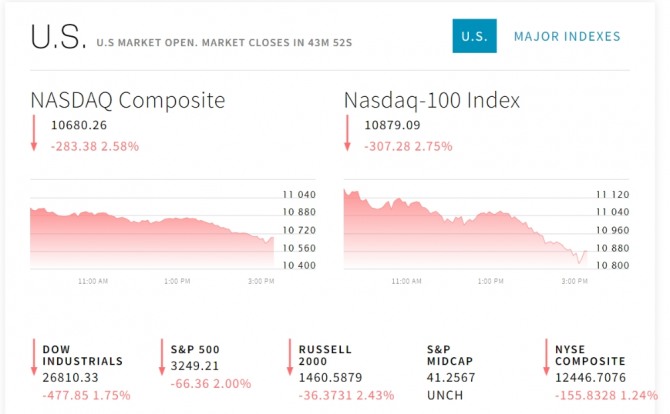The width and height of the screenshot is (670, 414).
Task: Open the Nasdaq-100 Index title link
Action: 431,101
